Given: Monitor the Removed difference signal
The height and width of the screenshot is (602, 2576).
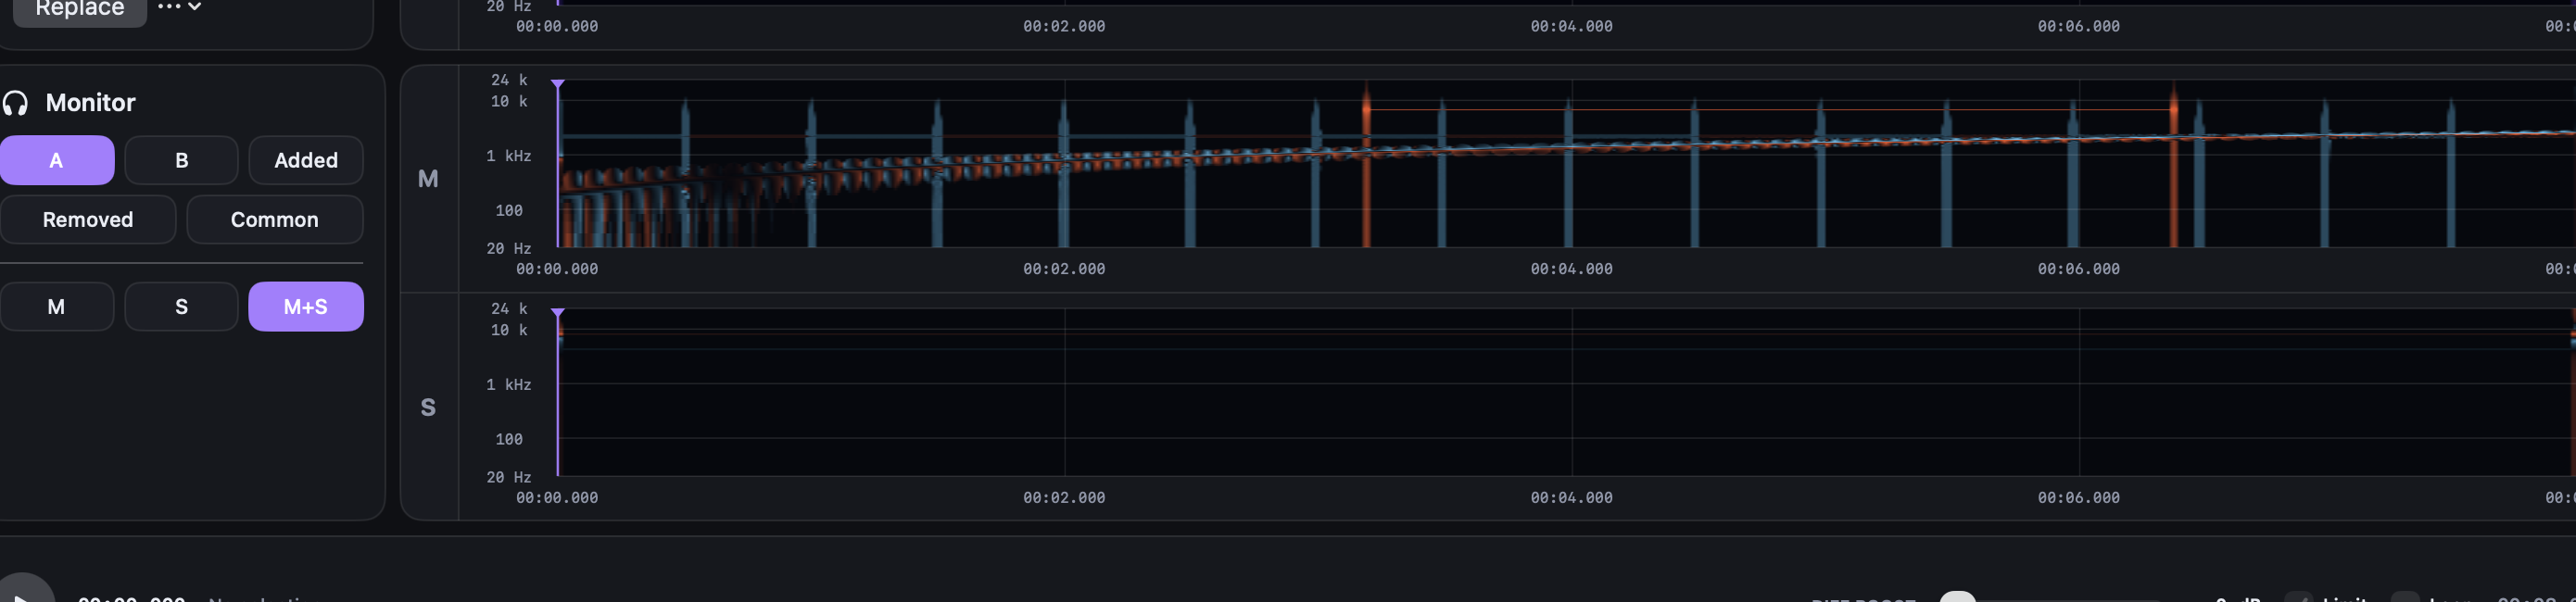Looking at the screenshot, I should 88,219.
